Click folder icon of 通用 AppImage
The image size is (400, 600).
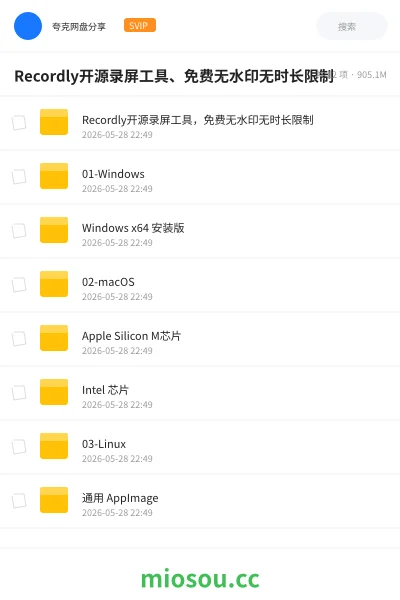54,500
